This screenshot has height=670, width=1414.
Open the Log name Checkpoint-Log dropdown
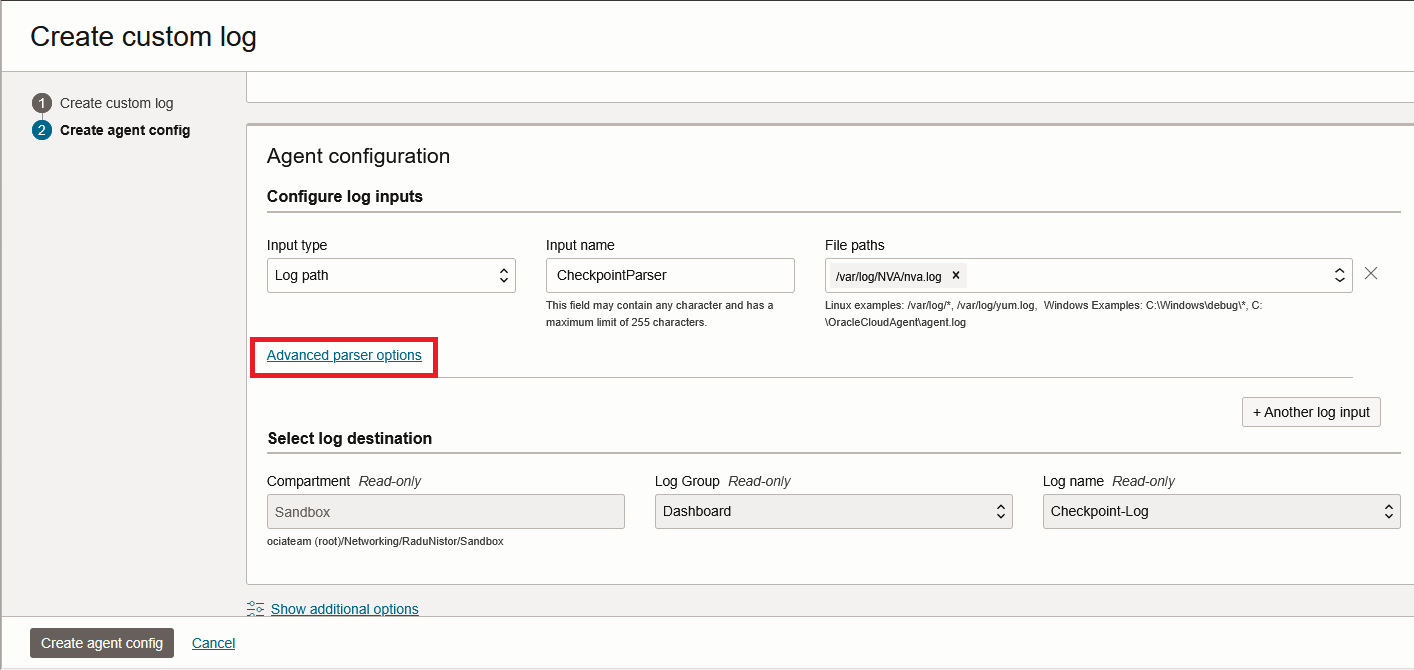click(1220, 511)
